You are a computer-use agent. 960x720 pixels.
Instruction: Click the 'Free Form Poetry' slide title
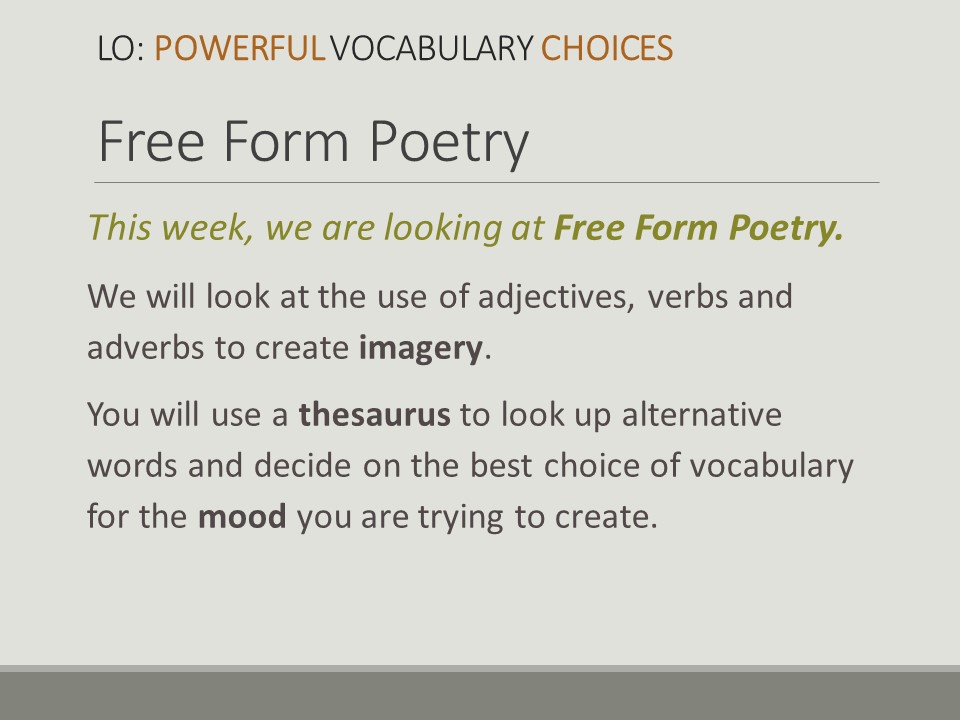pos(313,143)
